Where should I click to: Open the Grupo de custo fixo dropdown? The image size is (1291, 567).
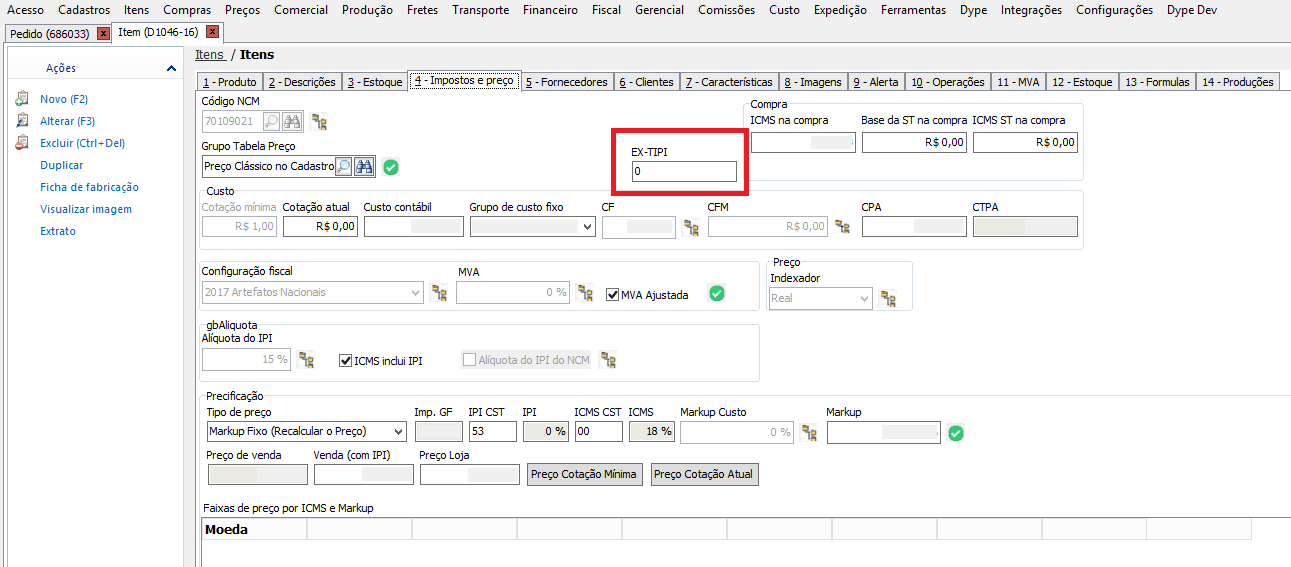click(x=587, y=227)
